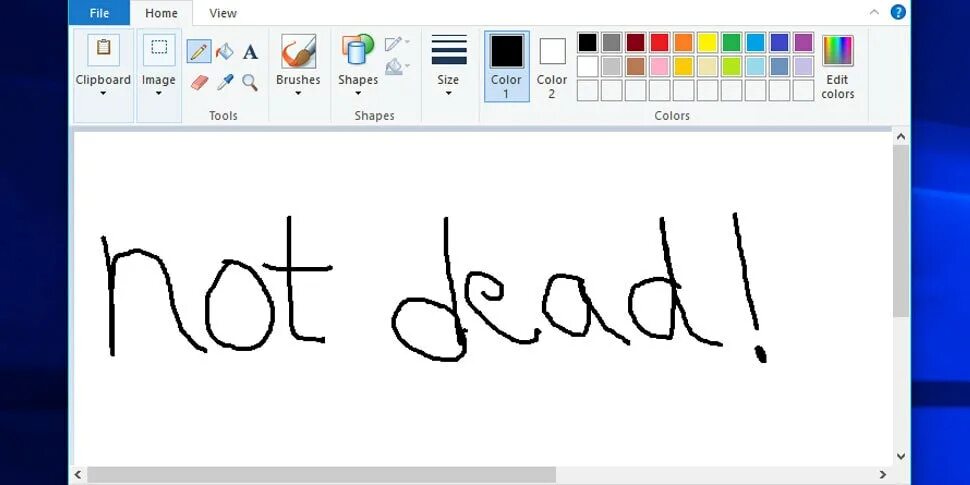Pick the gold color swatch
Screen dimensions: 970x485
pos(684,66)
